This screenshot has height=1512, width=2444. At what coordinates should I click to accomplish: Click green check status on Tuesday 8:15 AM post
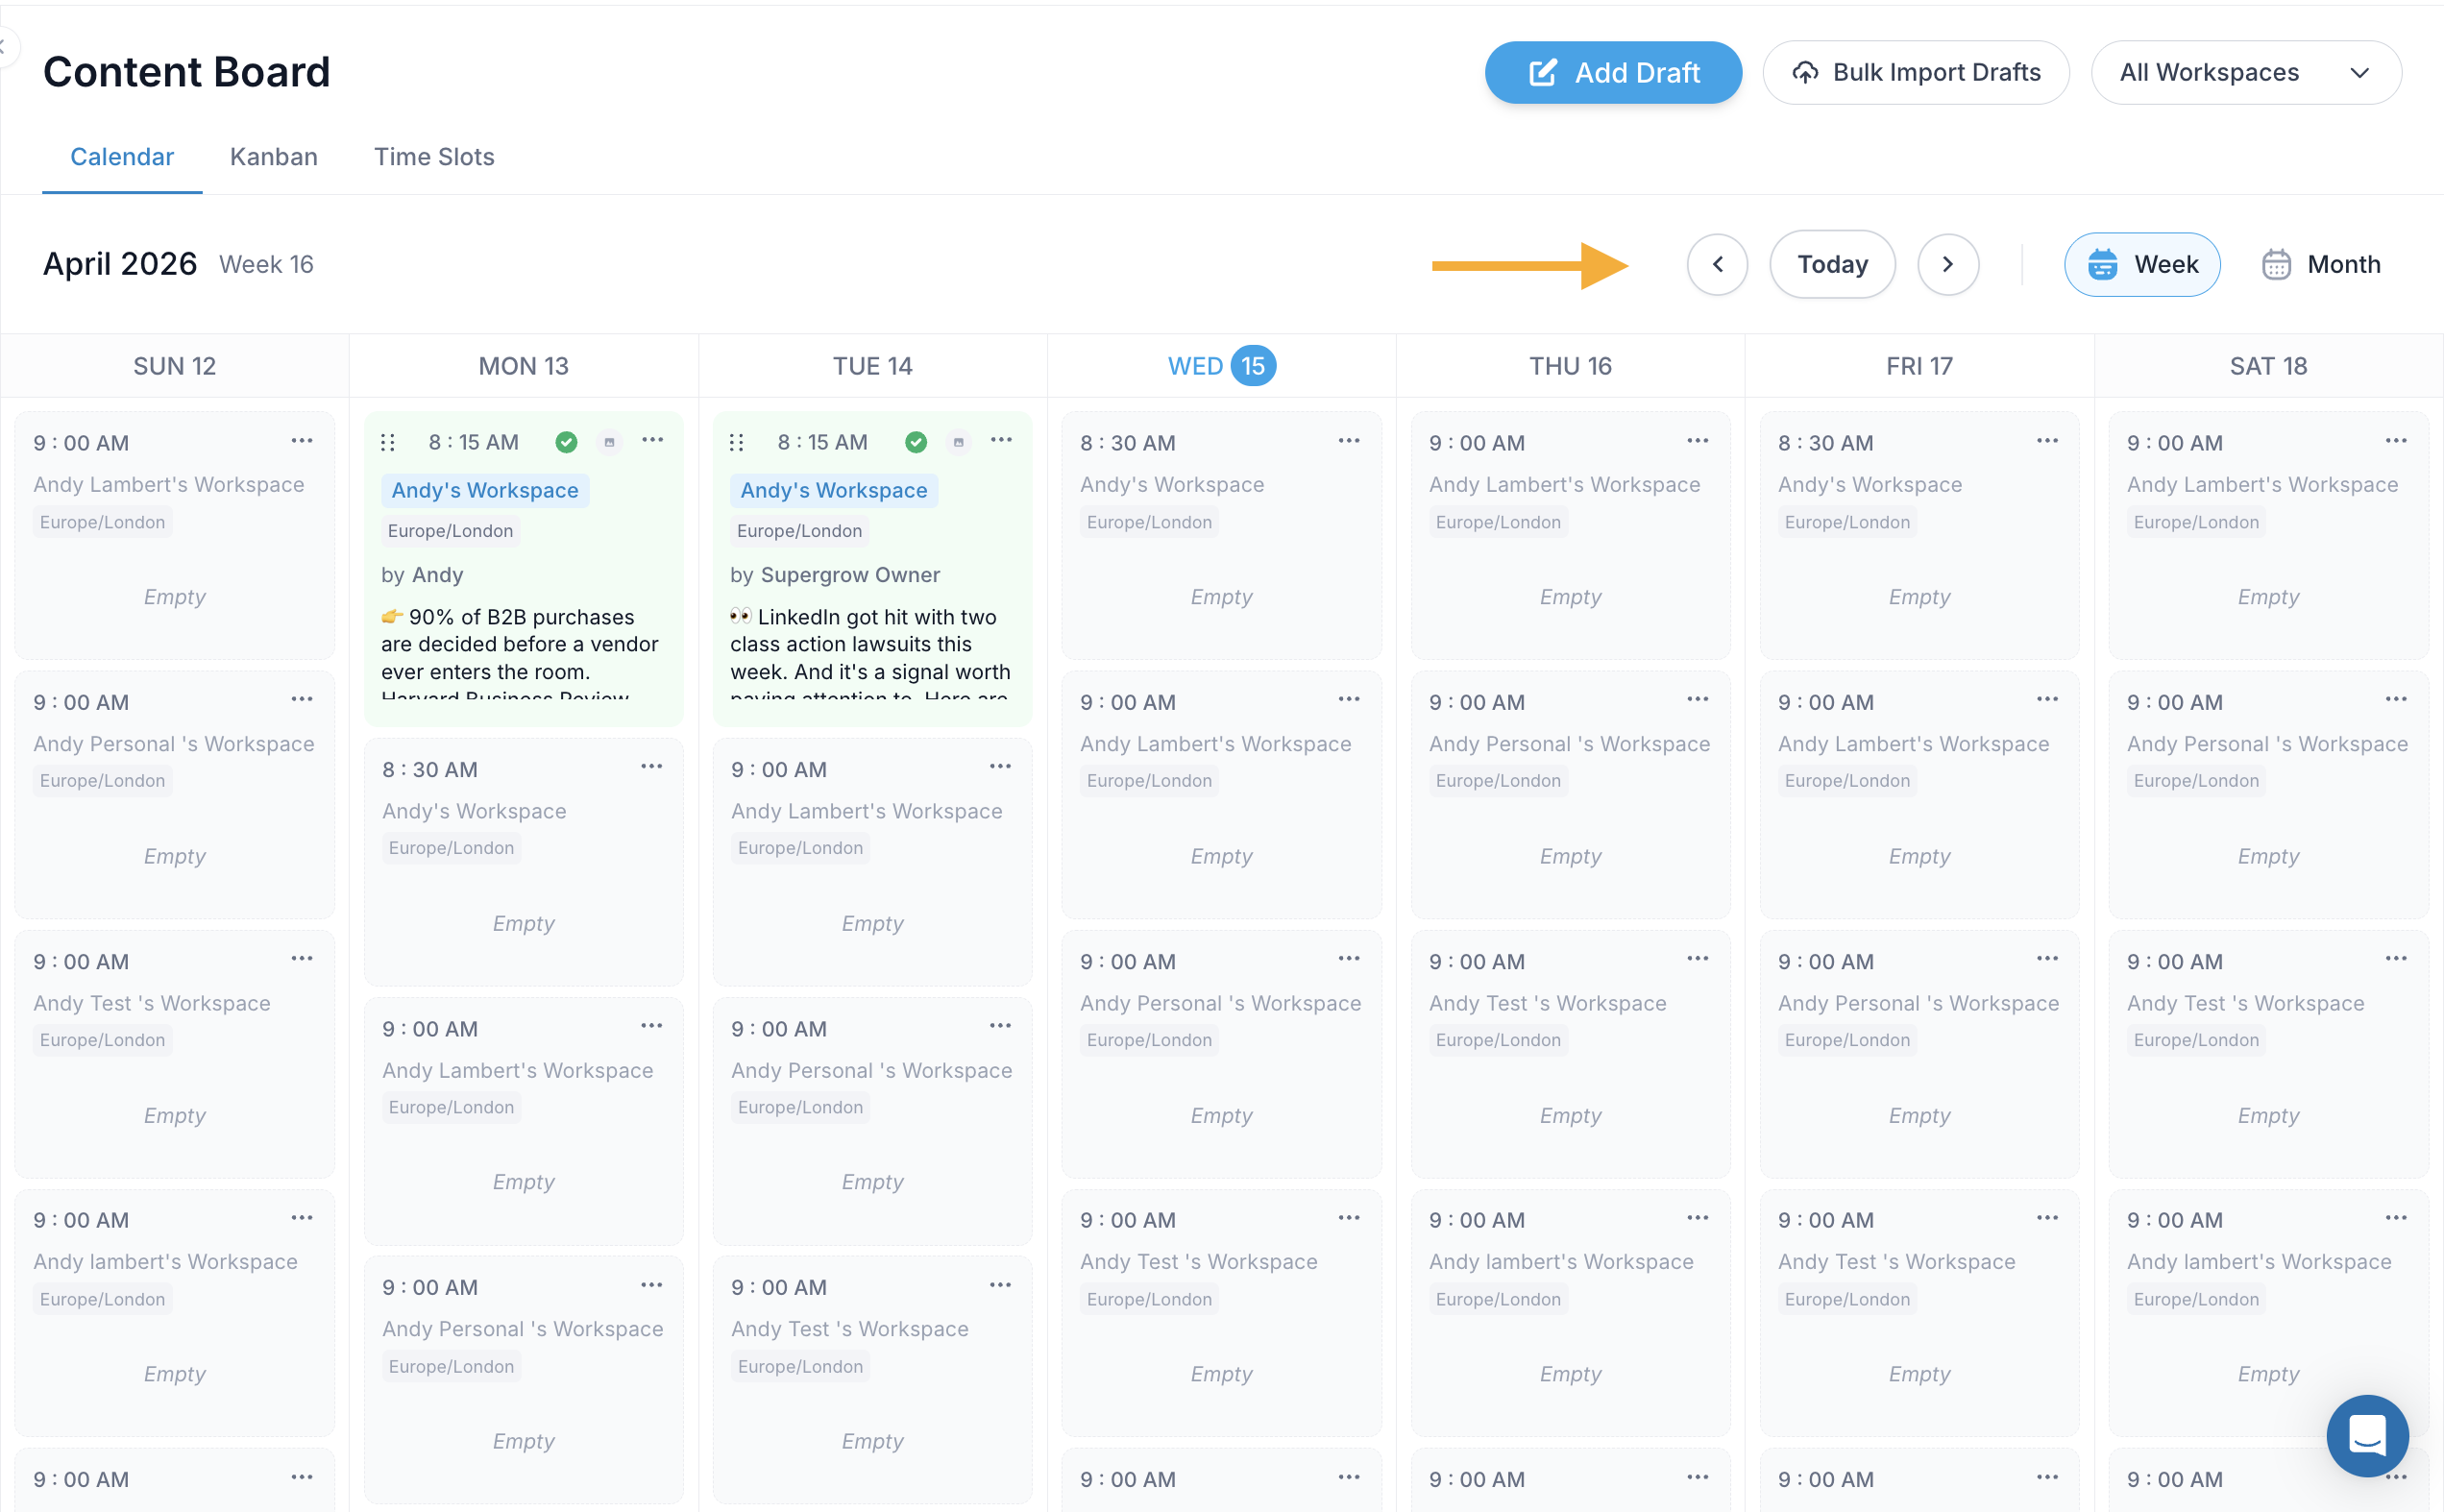coord(915,442)
